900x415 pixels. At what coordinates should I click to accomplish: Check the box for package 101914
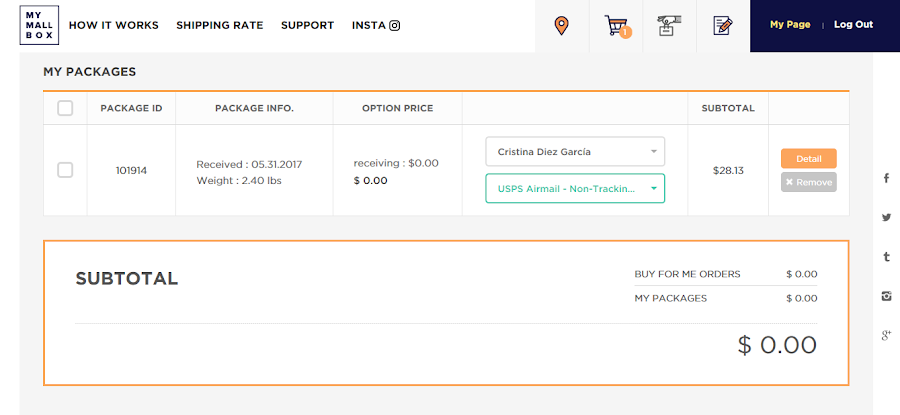click(x=65, y=170)
